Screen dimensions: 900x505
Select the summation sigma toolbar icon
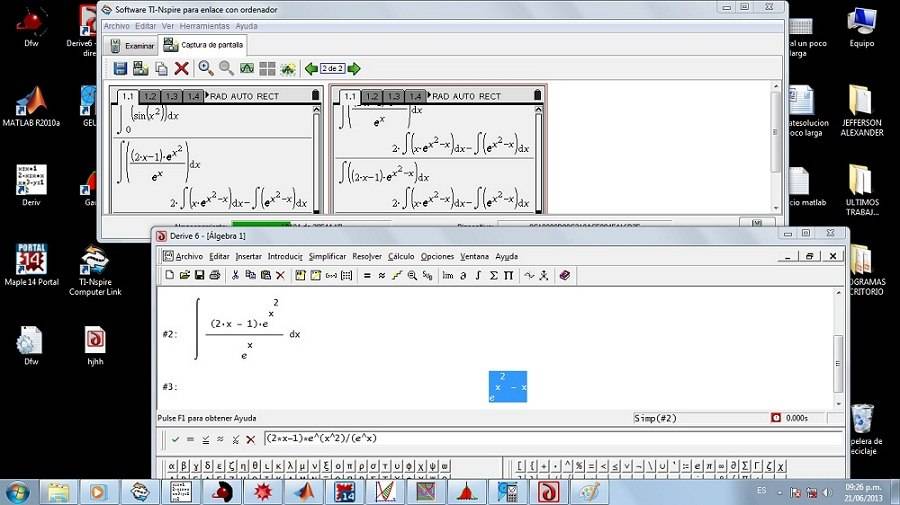coord(493,275)
